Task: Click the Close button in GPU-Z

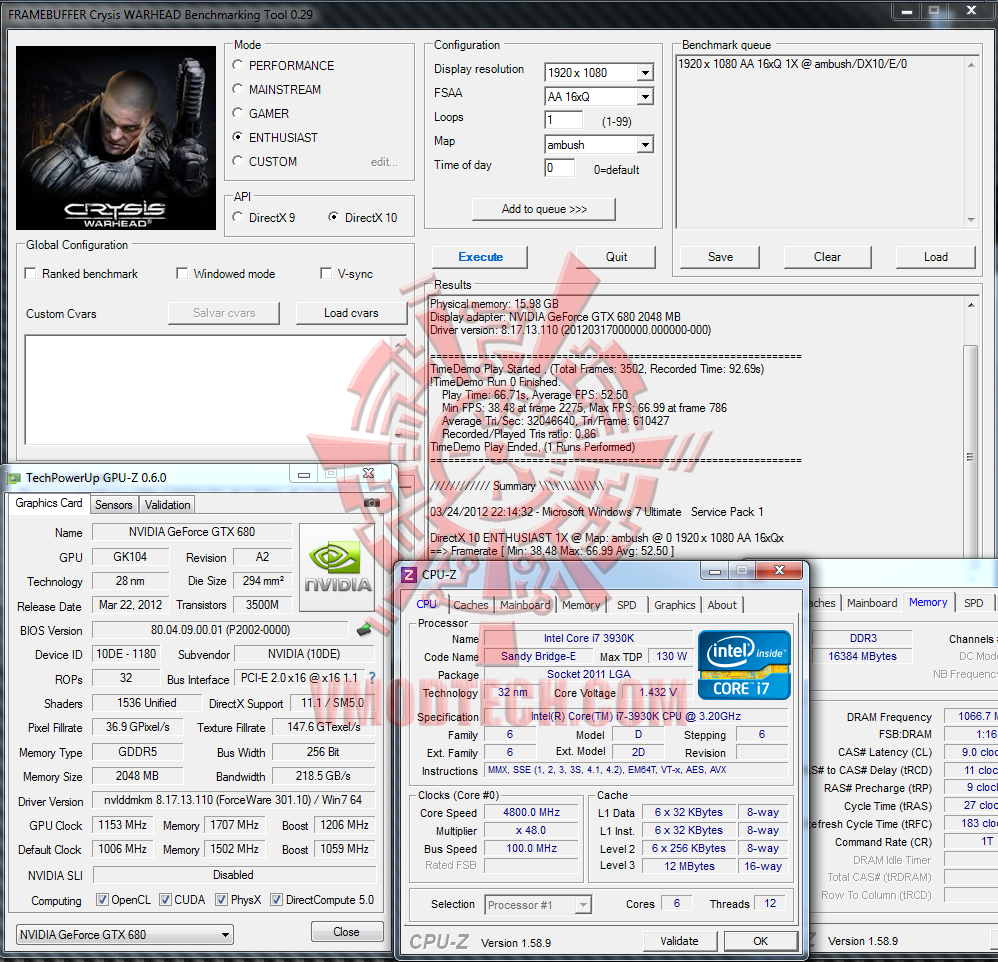Action: tap(347, 931)
